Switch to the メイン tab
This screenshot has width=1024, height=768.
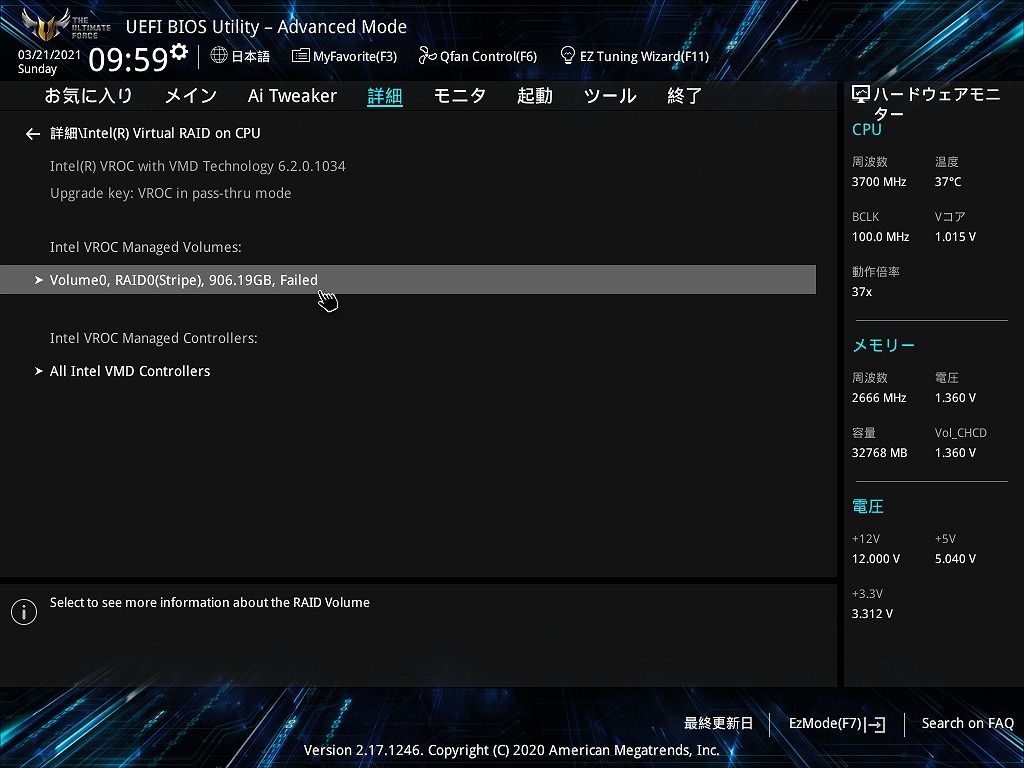(x=191, y=96)
